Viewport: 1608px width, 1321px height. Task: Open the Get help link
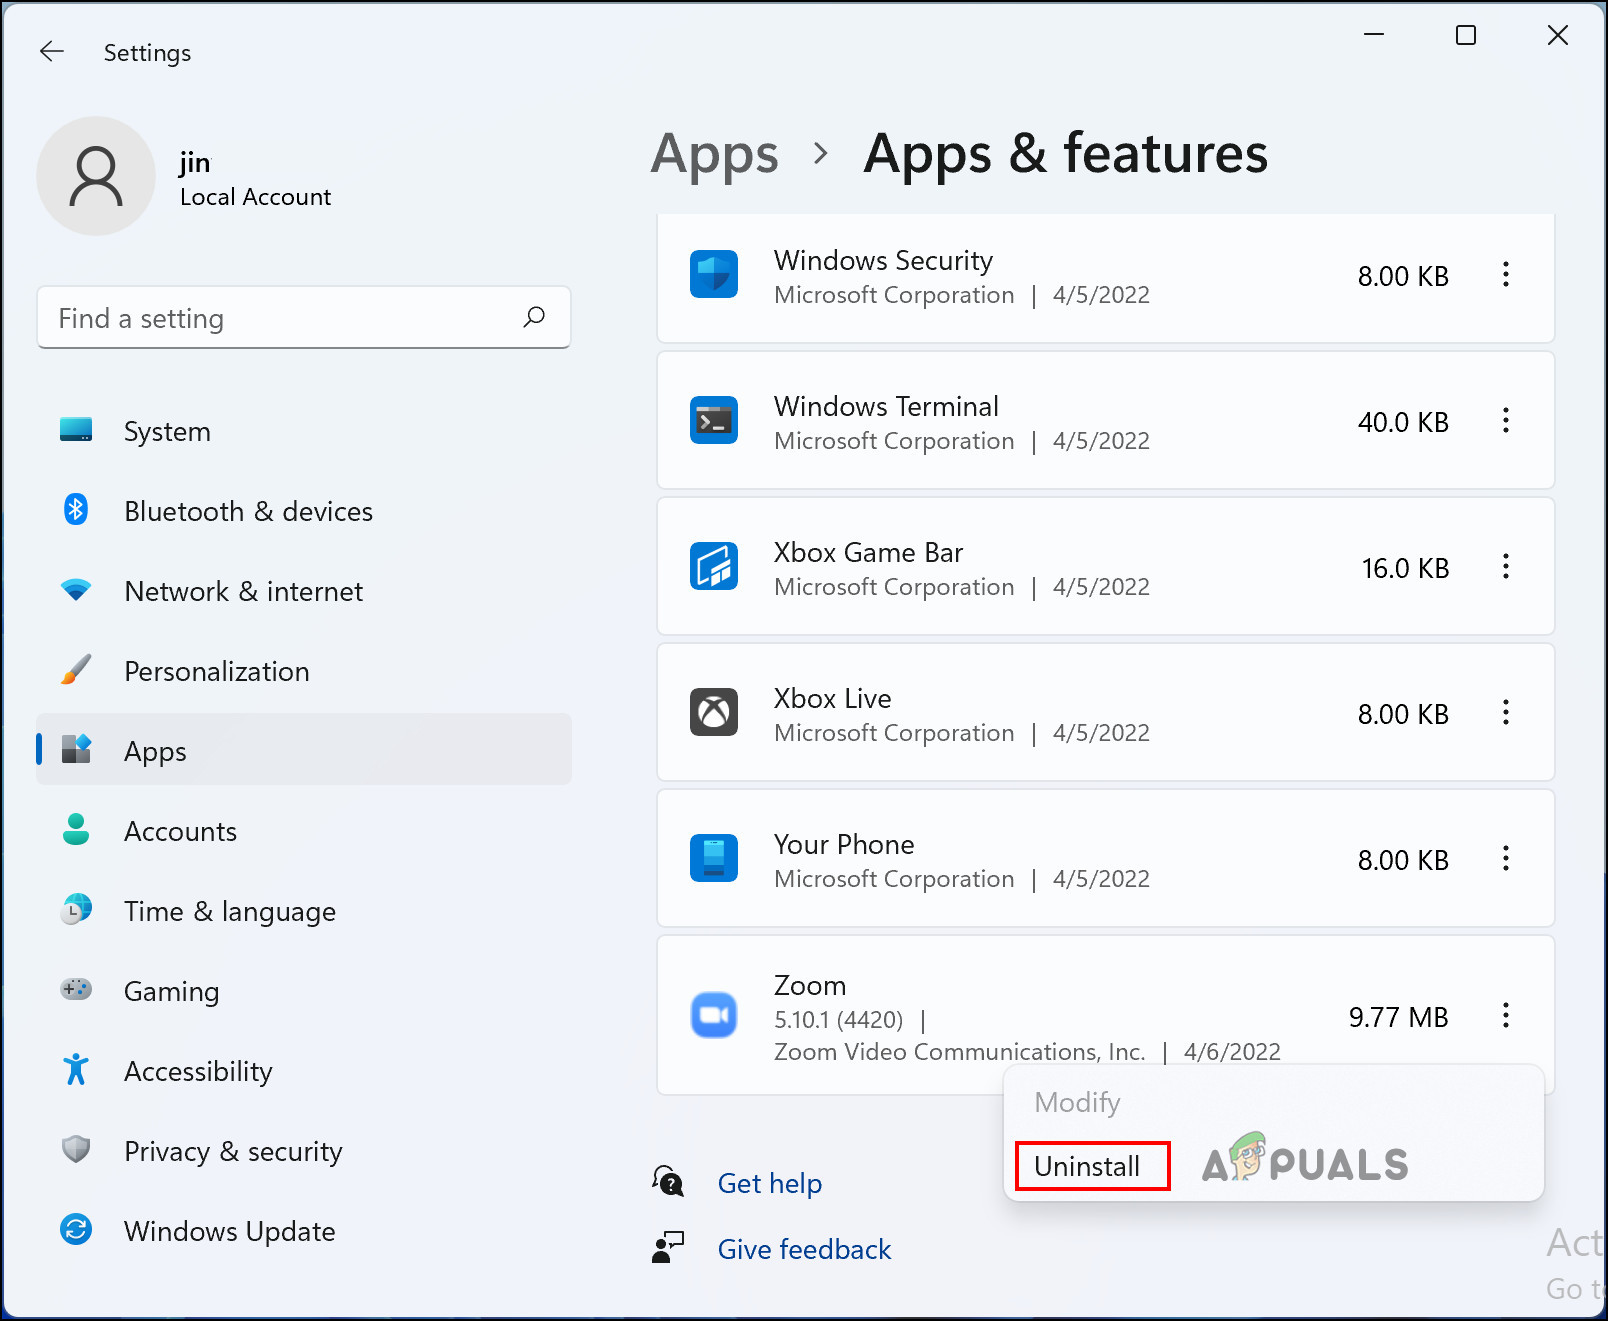click(x=769, y=1183)
